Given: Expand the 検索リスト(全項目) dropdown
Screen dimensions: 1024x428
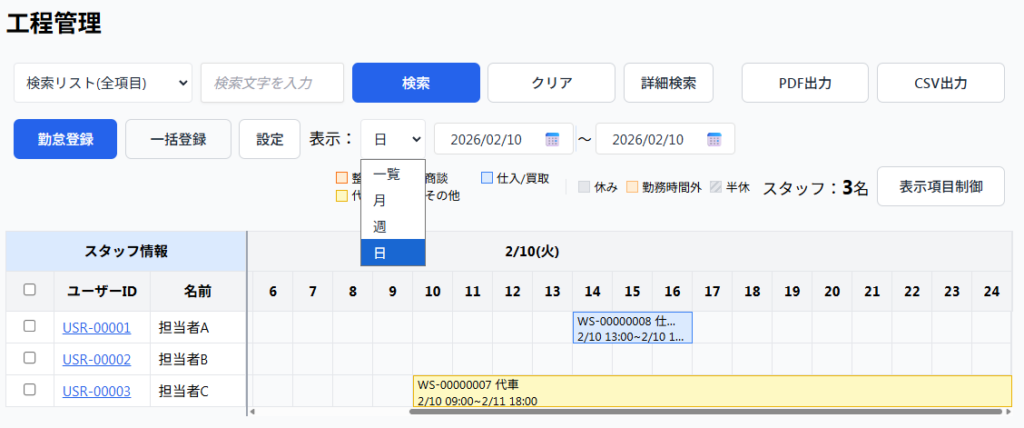Looking at the screenshot, I should (x=103, y=83).
